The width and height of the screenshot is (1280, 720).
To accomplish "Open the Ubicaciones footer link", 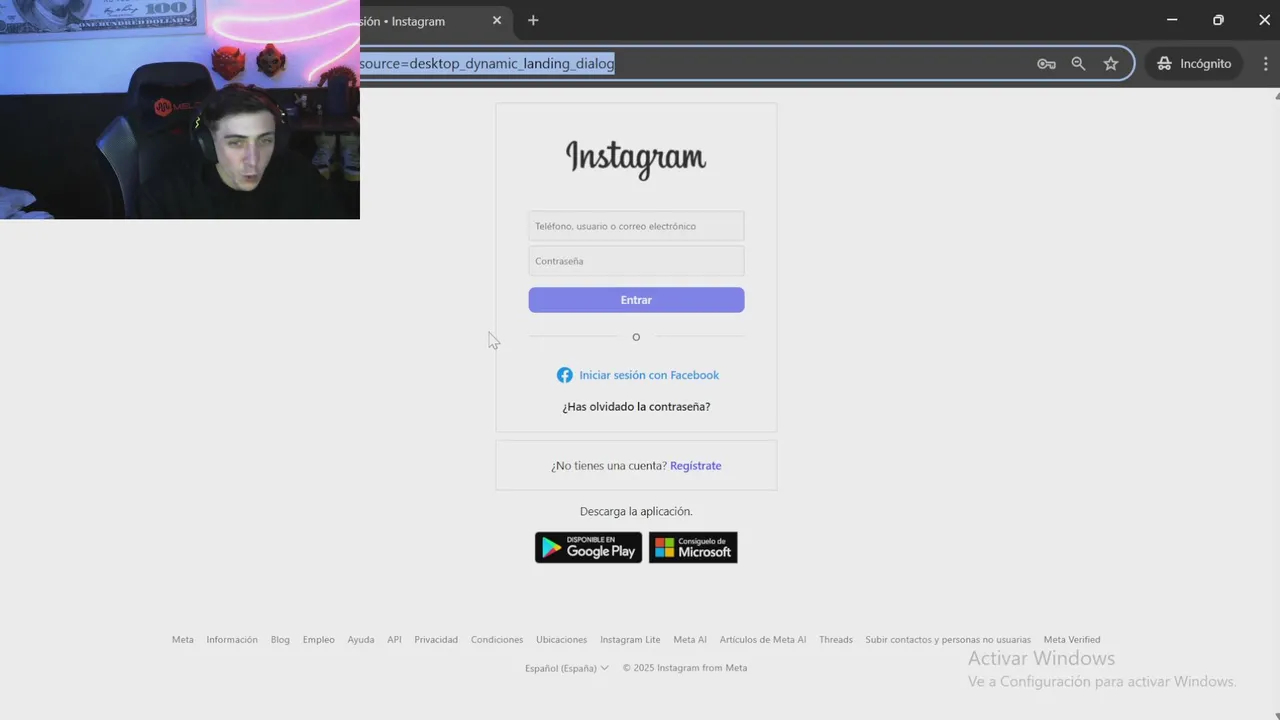I will (x=561, y=640).
